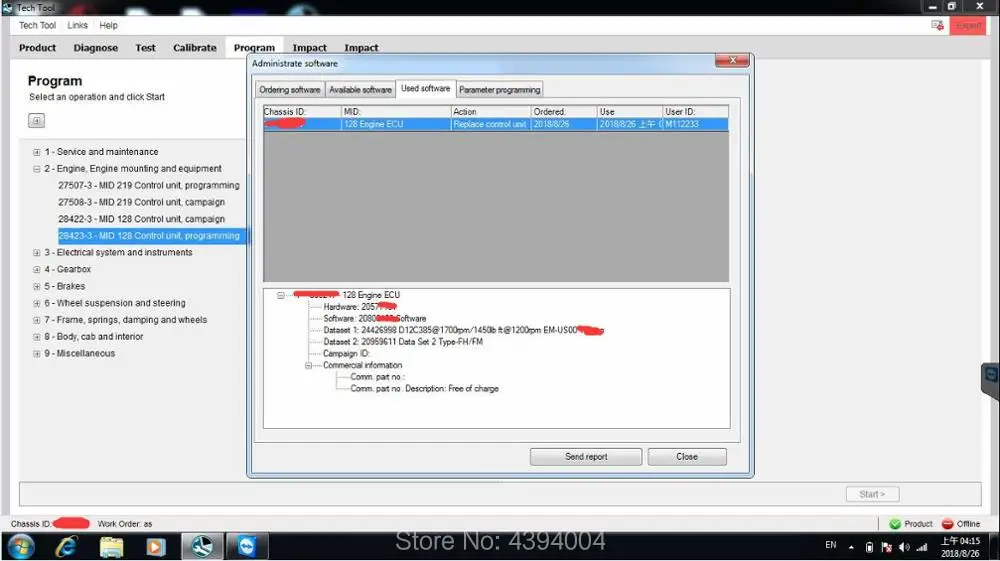Click the Close button in dialog
Viewport: 1000px width, 561px height.
687,456
